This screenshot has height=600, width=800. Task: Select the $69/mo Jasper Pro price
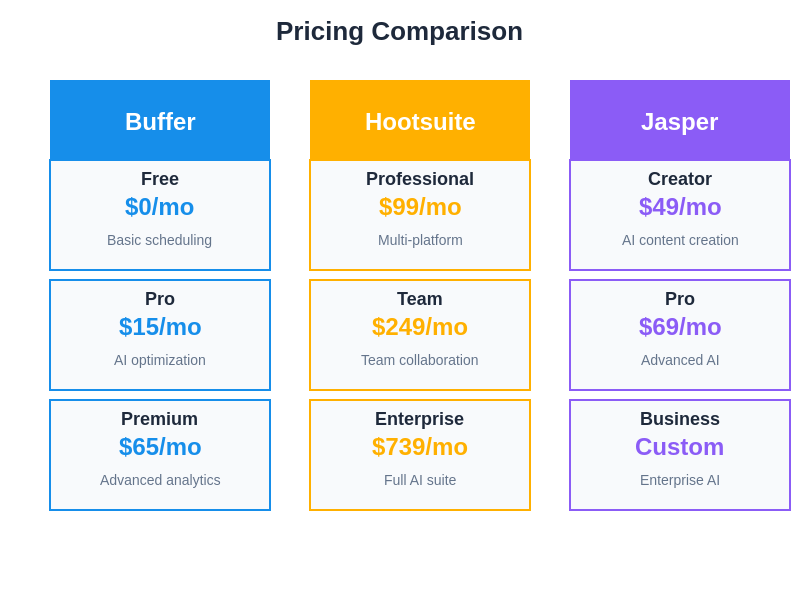click(680, 327)
